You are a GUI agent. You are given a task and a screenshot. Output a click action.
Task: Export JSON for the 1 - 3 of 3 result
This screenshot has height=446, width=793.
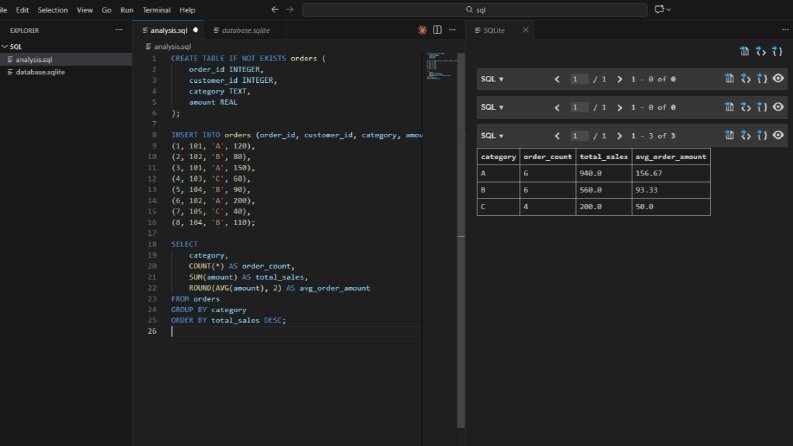[x=762, y=135]
